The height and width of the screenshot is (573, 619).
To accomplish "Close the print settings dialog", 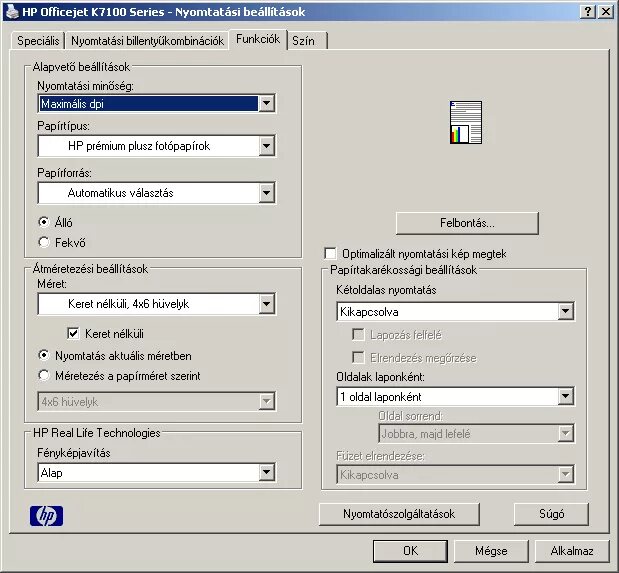I will (606, 11).
